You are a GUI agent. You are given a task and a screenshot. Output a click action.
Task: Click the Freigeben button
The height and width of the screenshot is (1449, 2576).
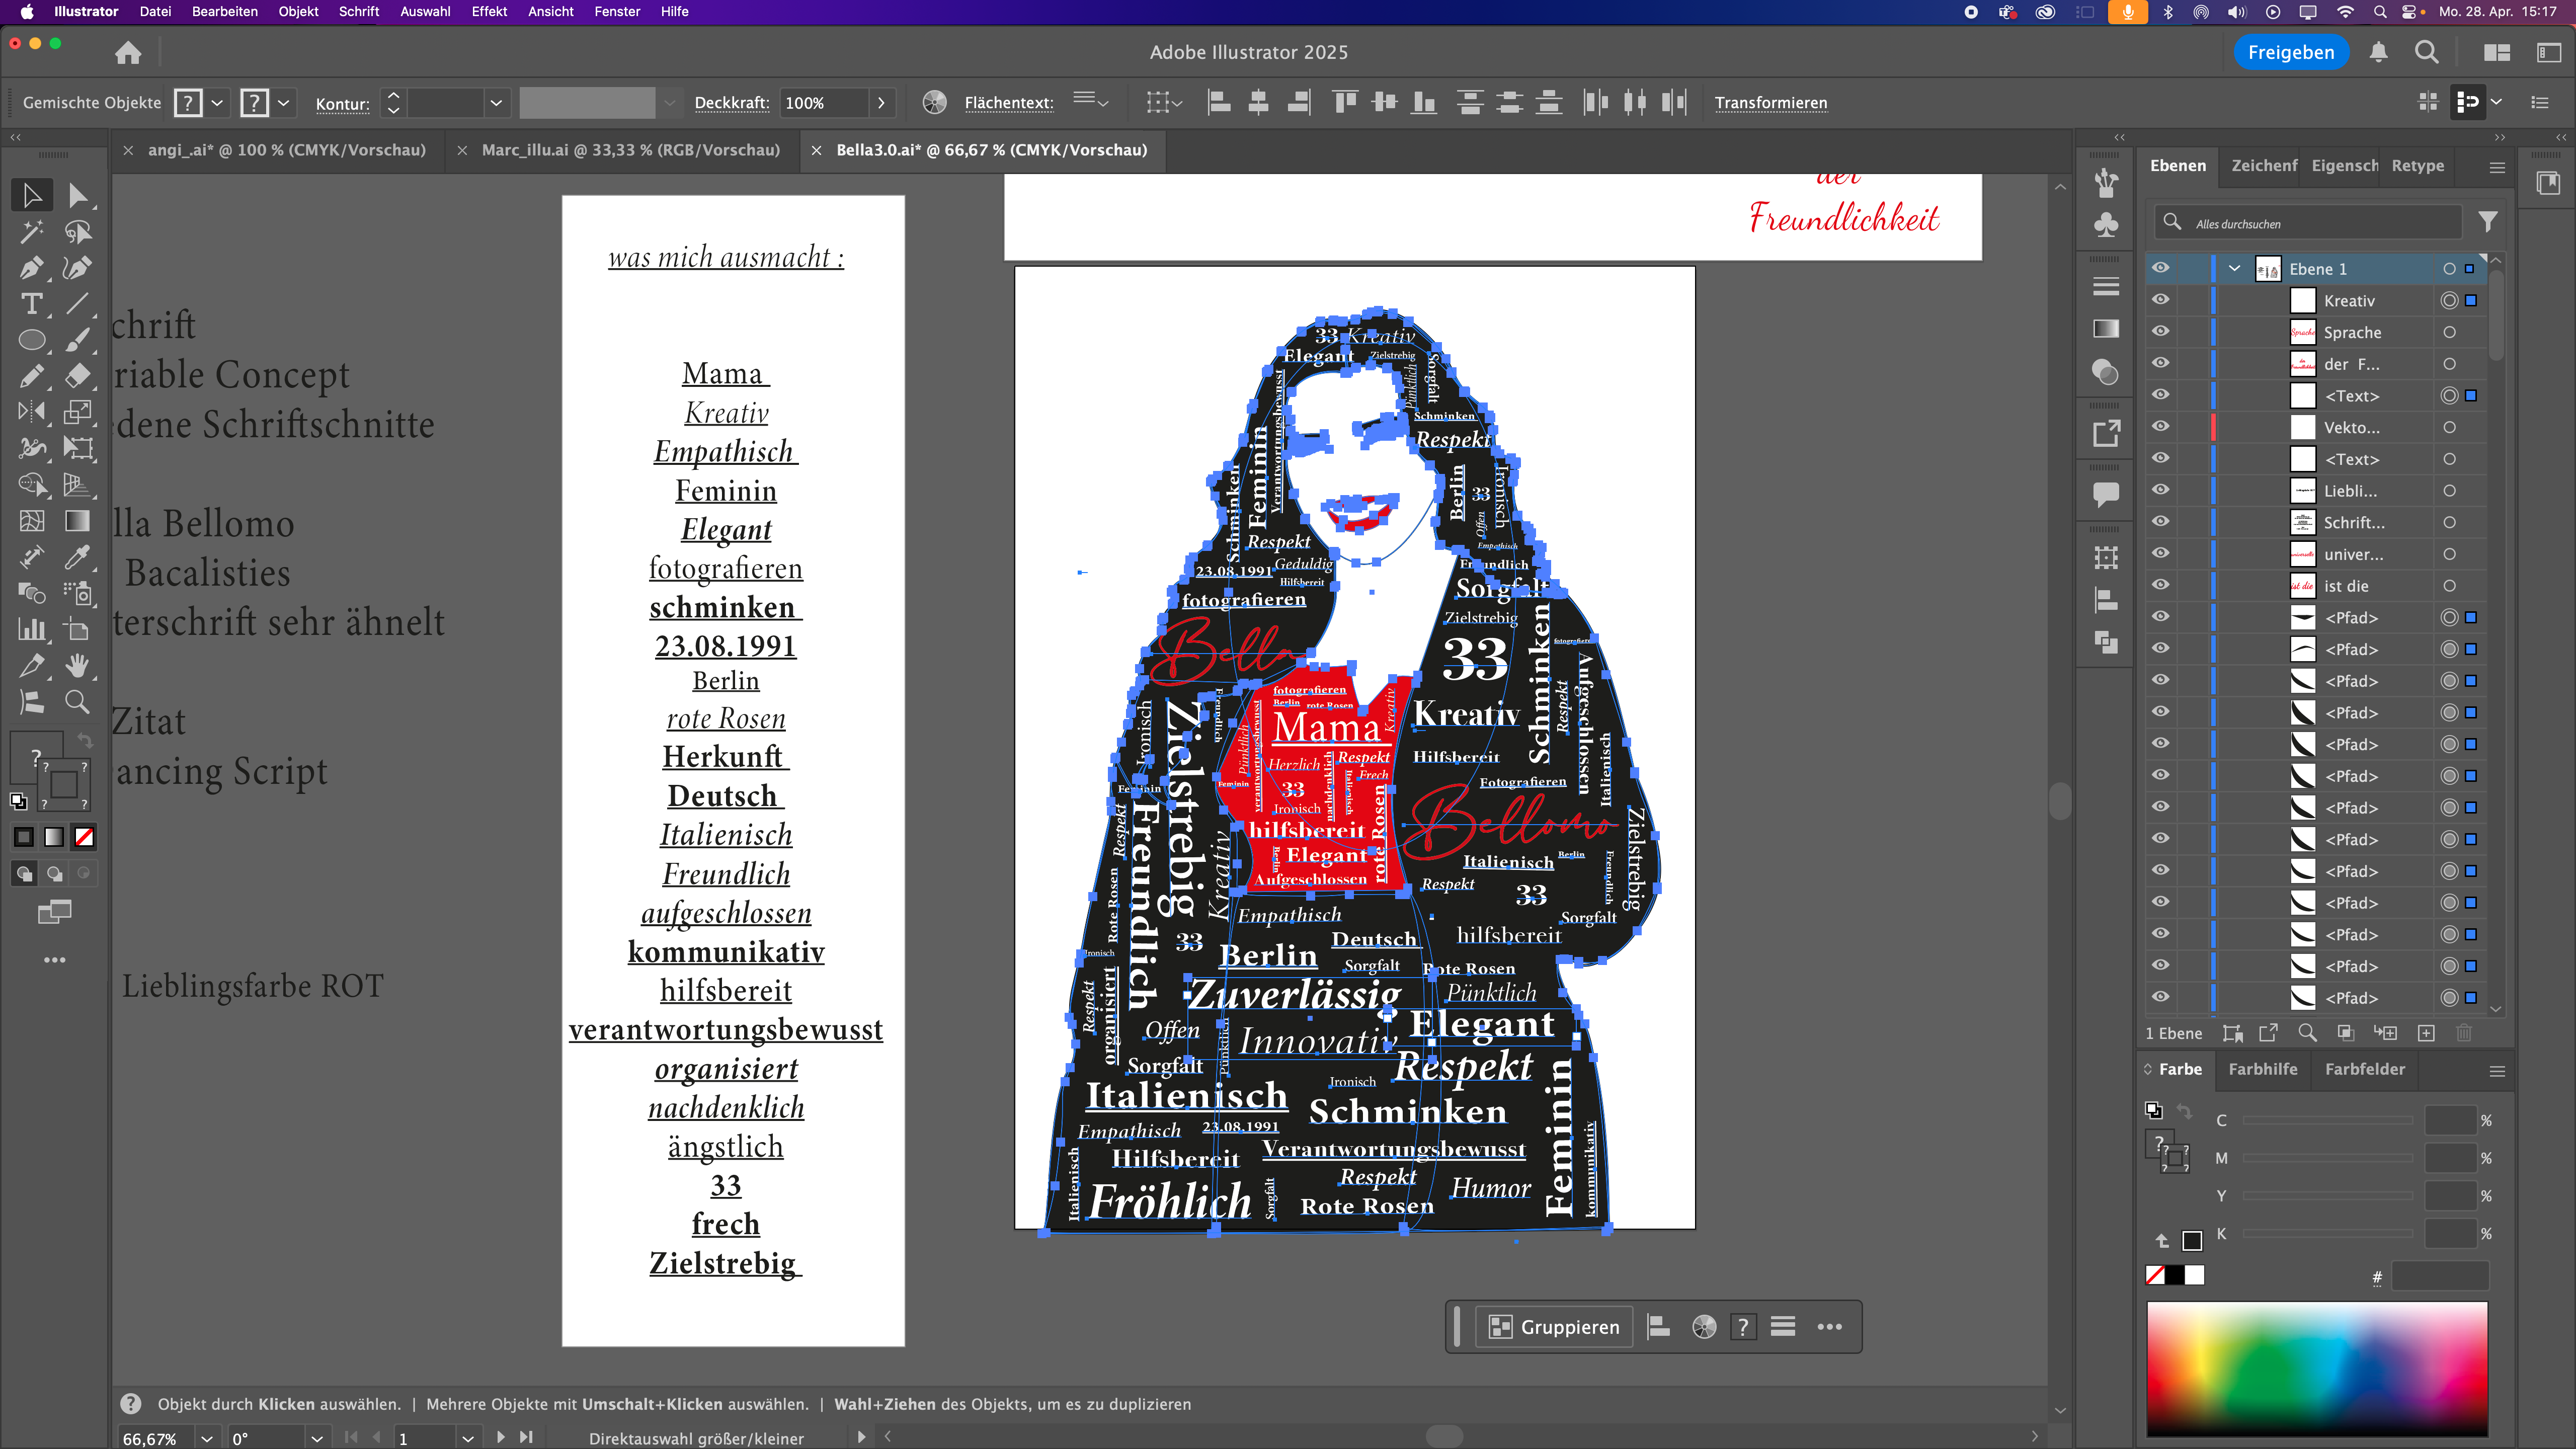(2290, 52)
